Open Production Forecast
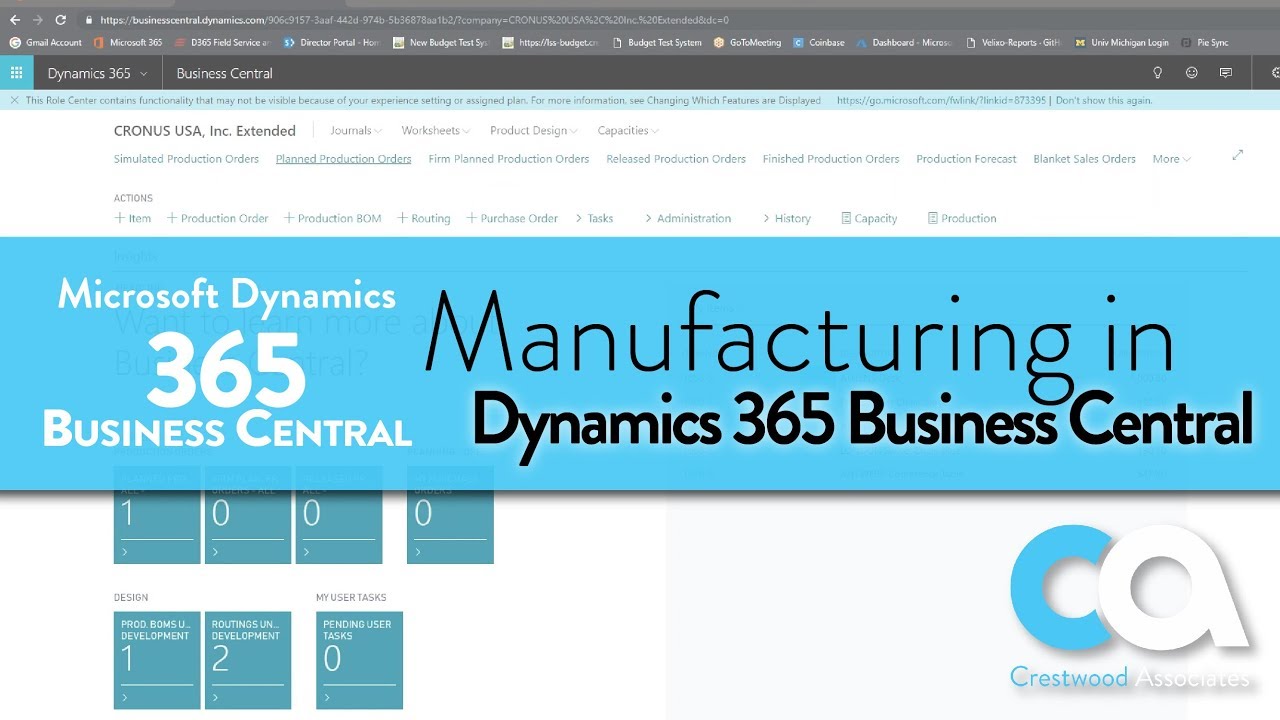Image resolution: width=1280 pixels, height=720 pixels. [x=966, y=159]
